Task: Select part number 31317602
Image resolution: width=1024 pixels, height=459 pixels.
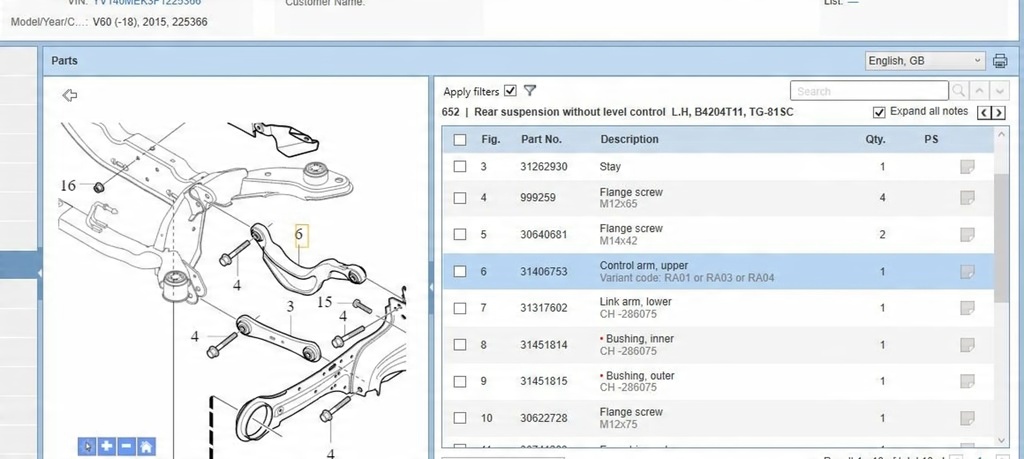Action: pos(543,308)
